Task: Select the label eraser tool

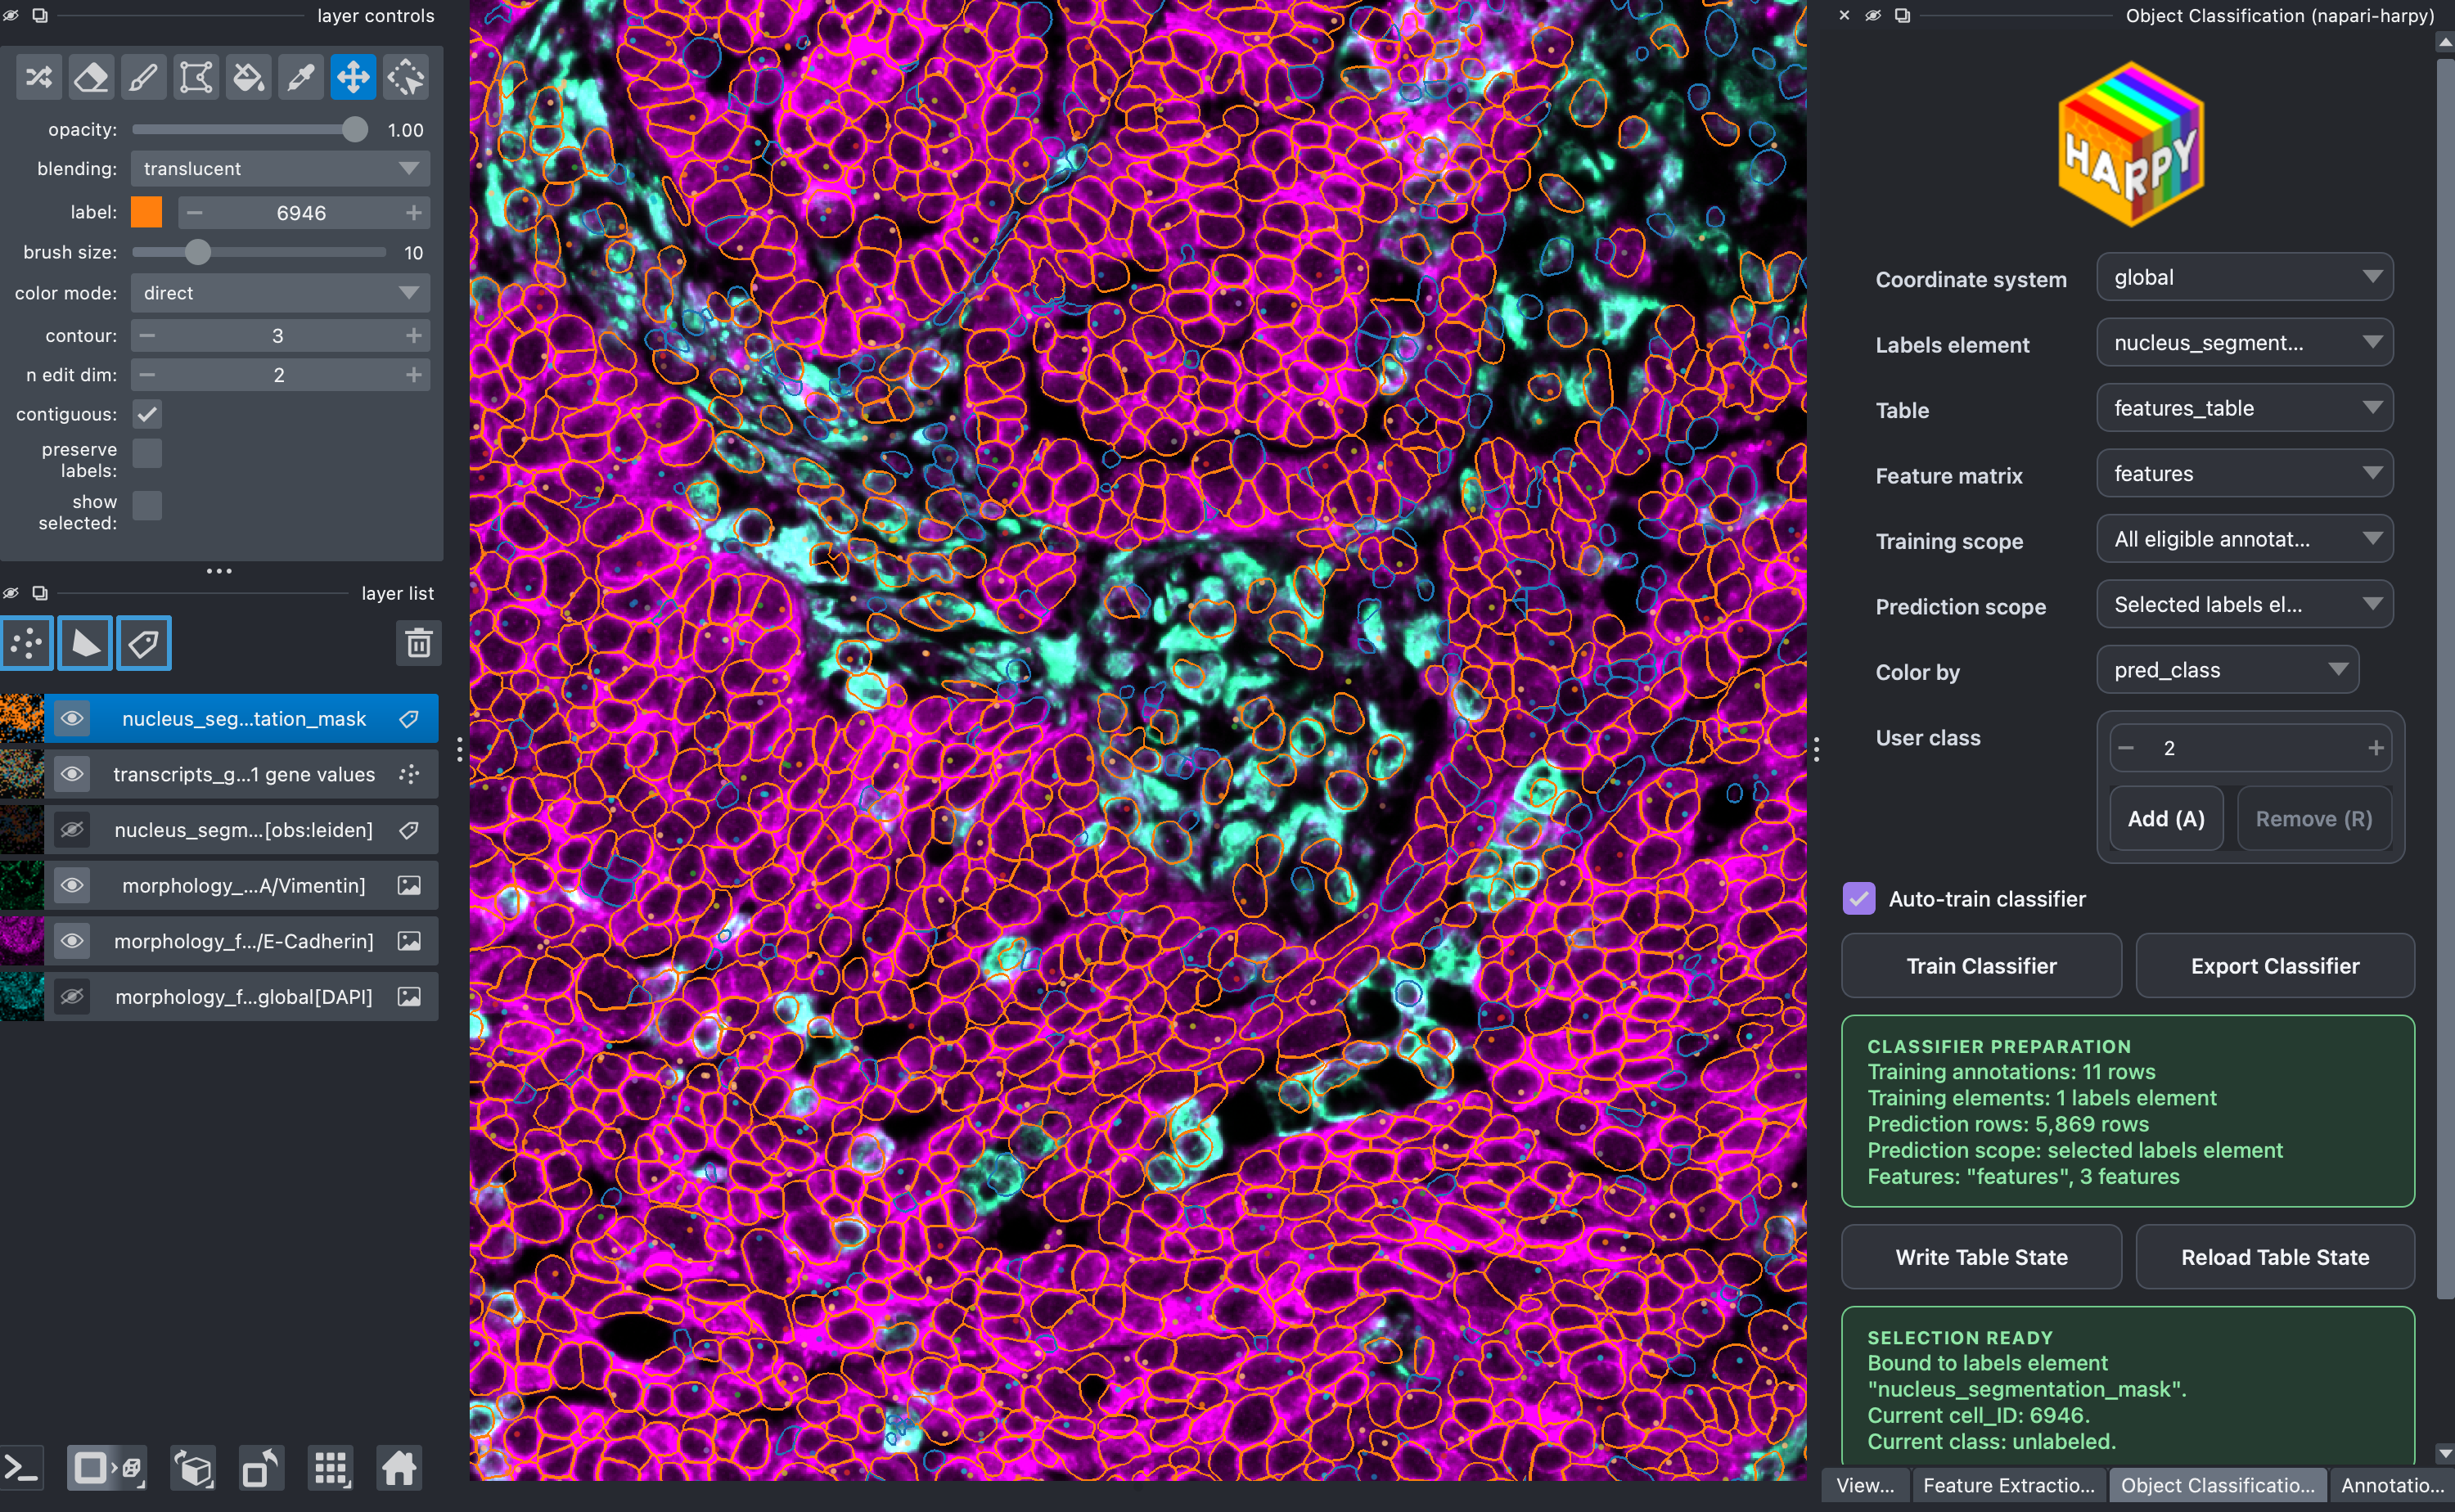Action: click(92, 77)
